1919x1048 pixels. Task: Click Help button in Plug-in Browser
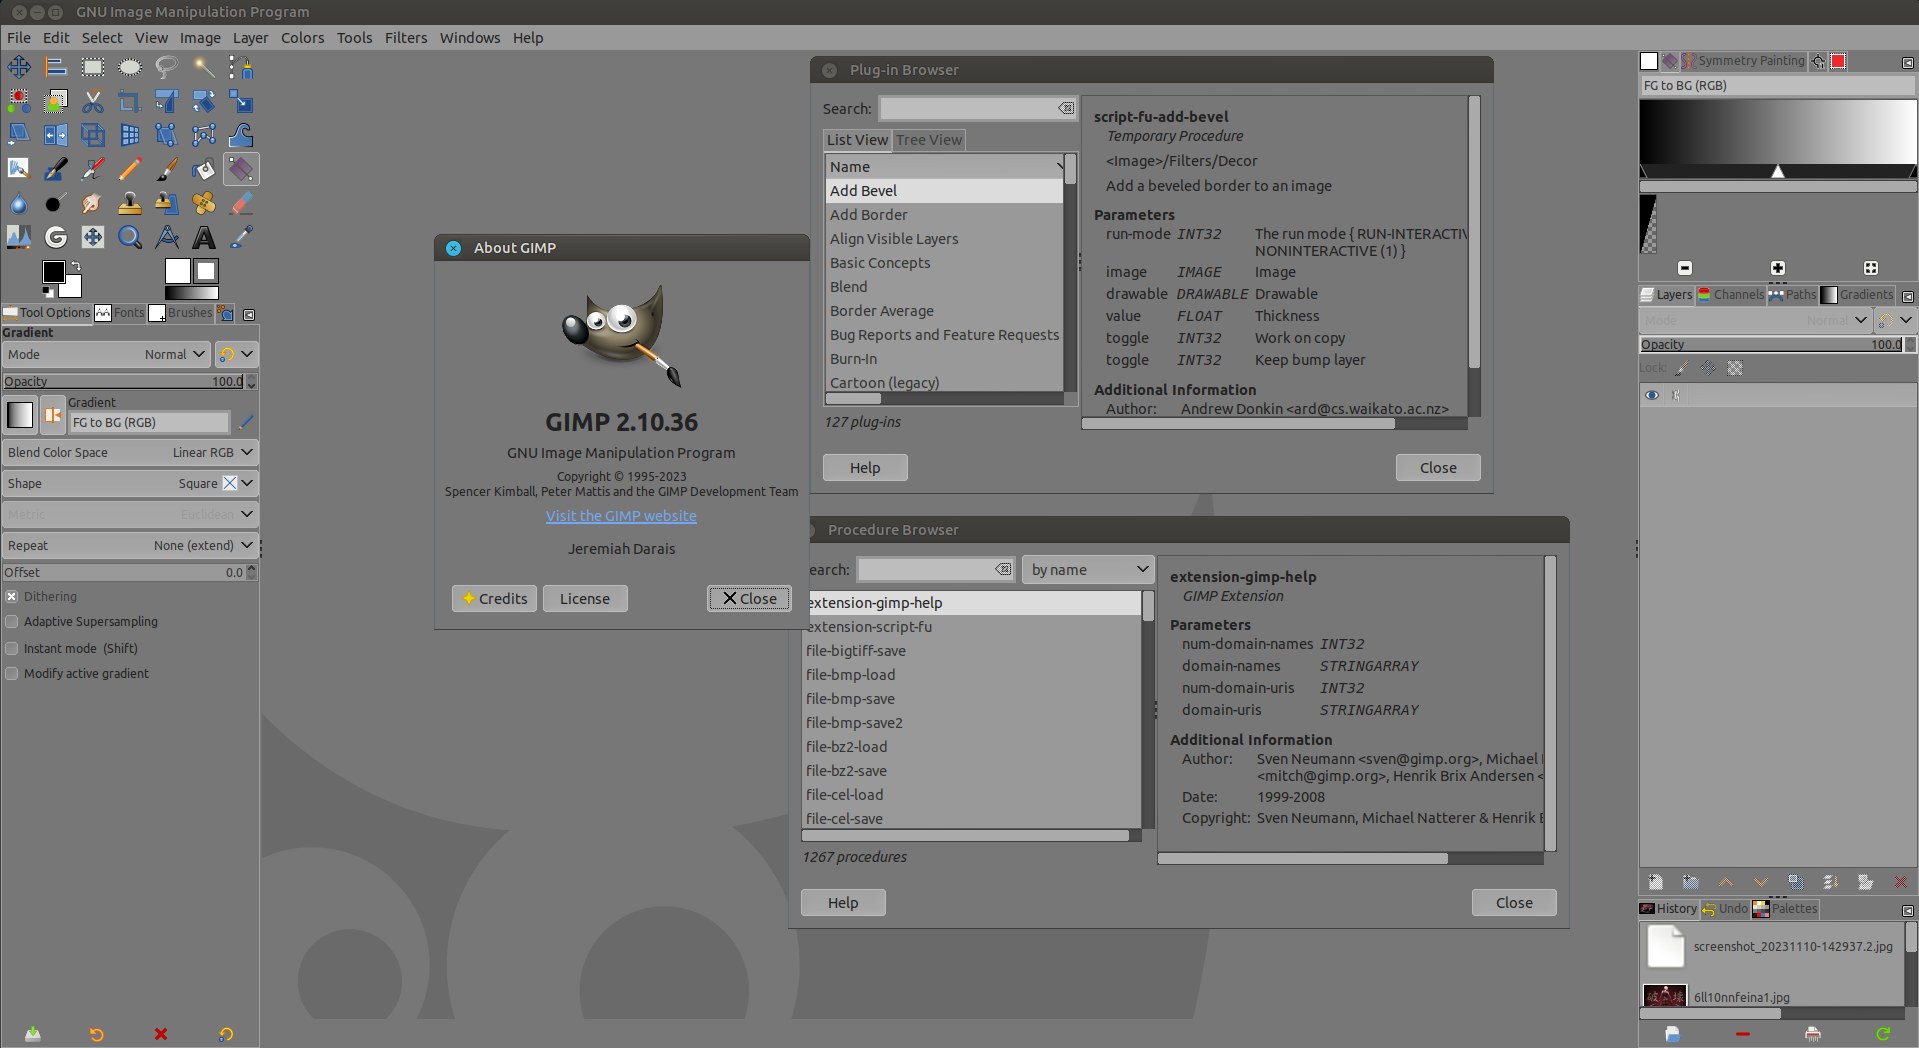[x=865, y=467]
